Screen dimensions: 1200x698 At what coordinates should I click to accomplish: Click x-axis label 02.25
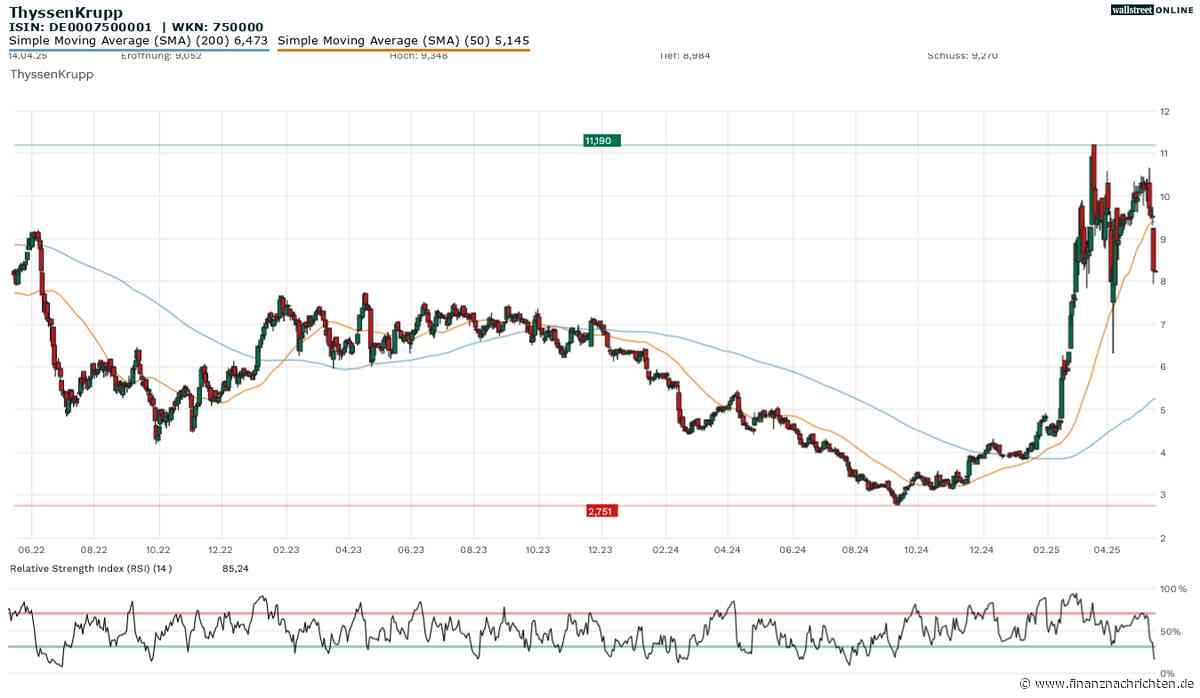pos(1047,550)
